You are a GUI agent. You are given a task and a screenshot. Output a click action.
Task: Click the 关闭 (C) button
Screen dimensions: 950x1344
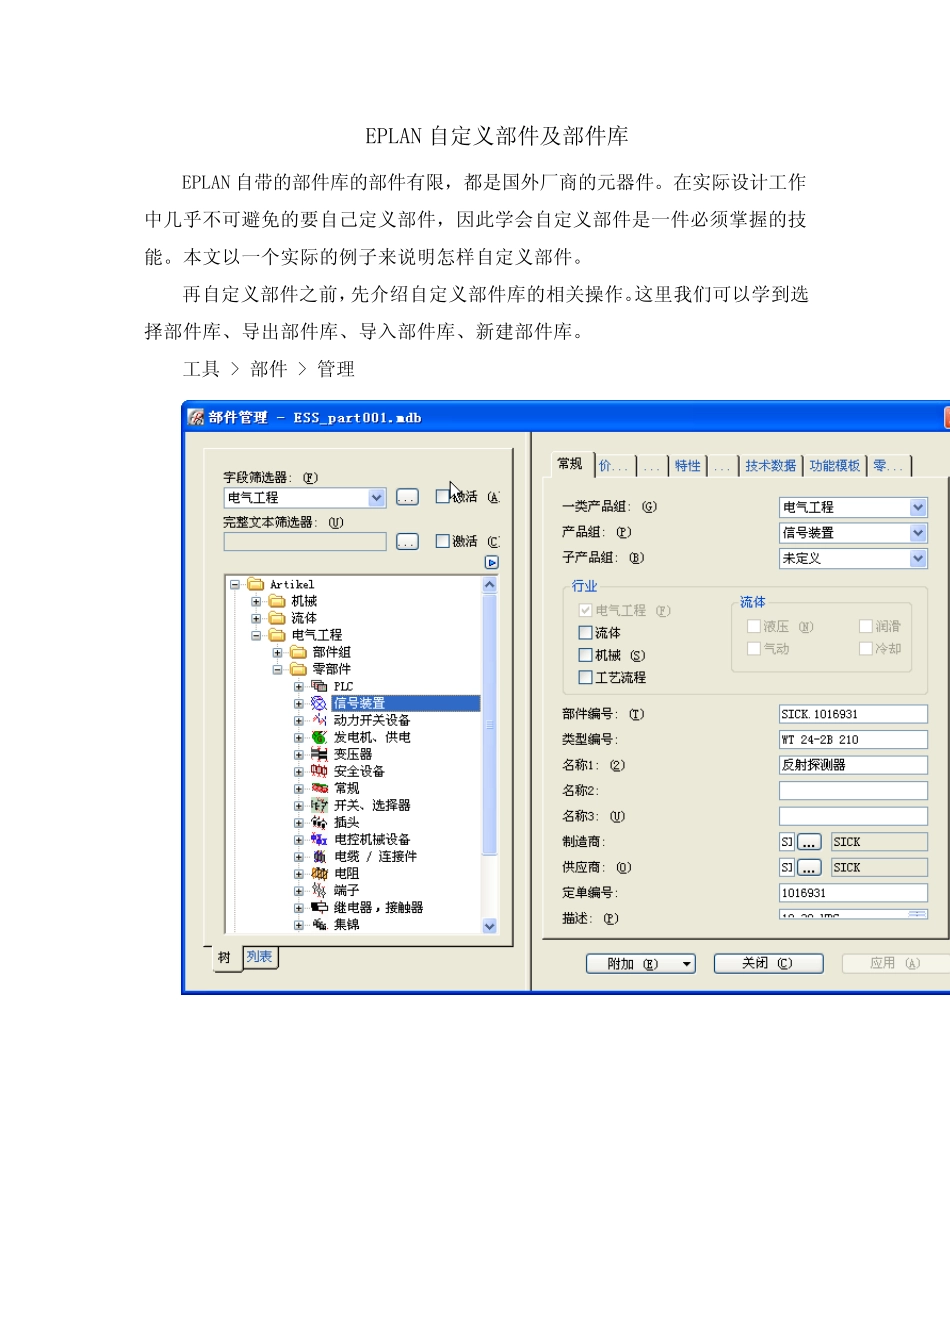click(768, 963)
